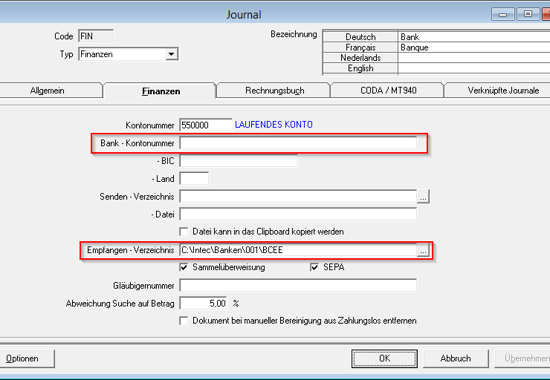550x380 pixels.
Task: Open the Optionen button
Action: pos(26,359)
